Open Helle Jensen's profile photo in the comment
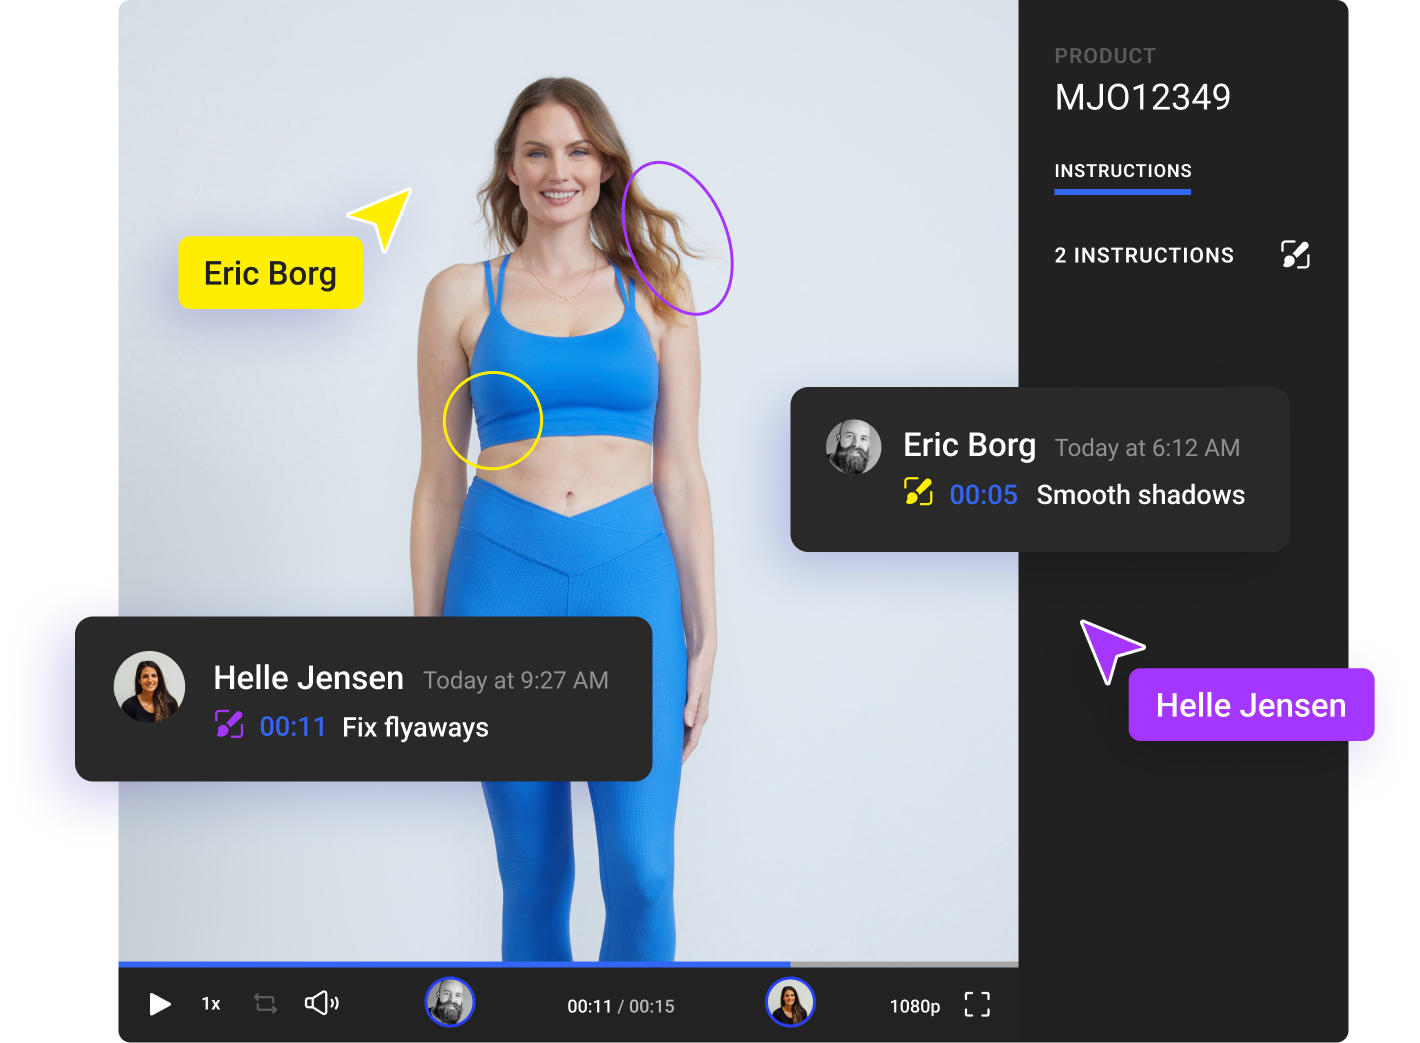Image resolution: width=1420 pixels, height=1043 pixels. point(150,687)
